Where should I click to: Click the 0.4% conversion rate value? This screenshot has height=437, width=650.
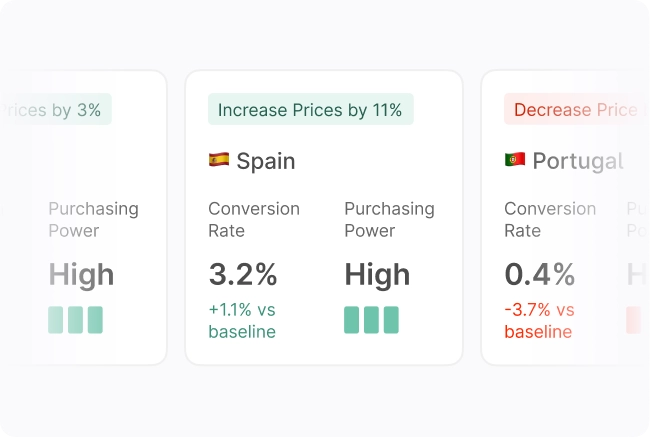(540, 274)
